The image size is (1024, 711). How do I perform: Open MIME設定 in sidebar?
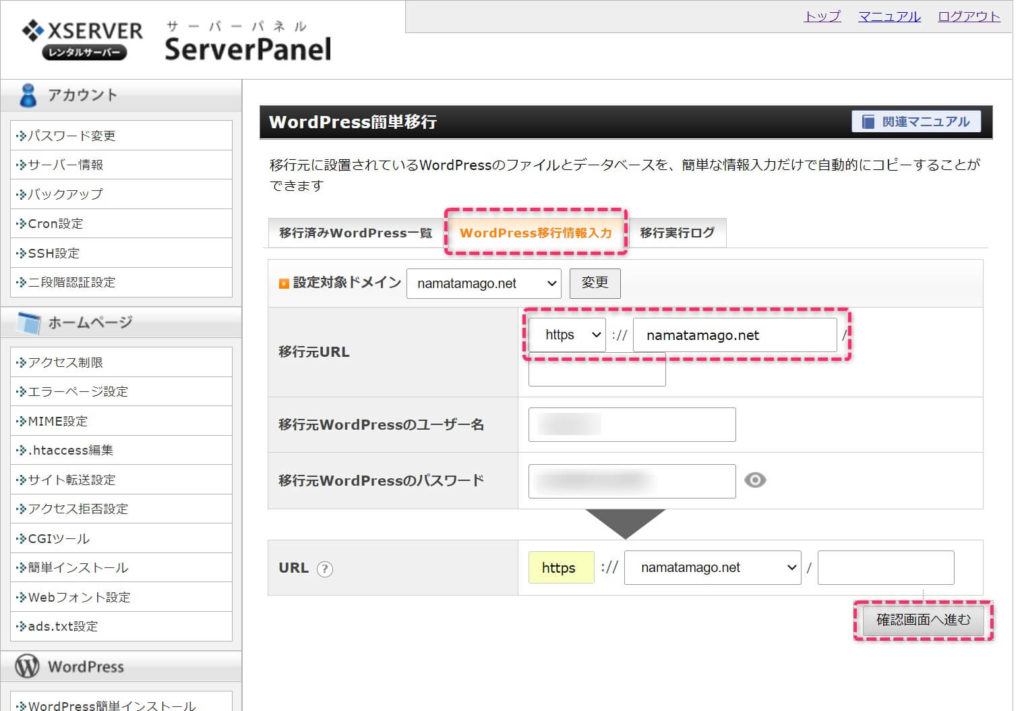pyautogui.click(x=121, y=421)
